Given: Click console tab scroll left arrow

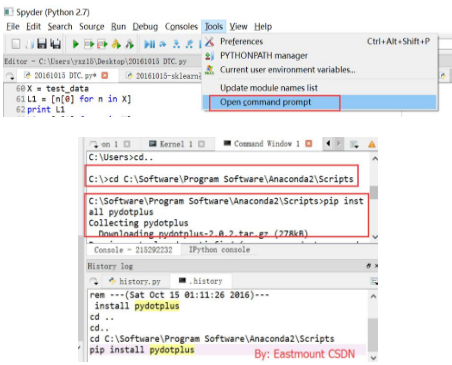Looking at the screenshot, I should tap(328, 143).
